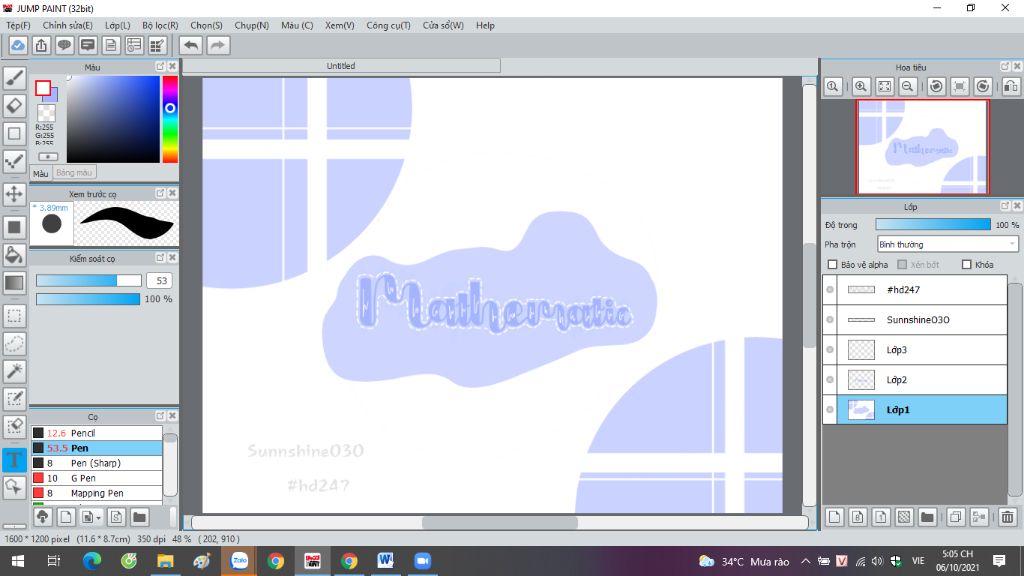
Task: Undock the Lớp layer panel
Action: tap(1005, 206)
